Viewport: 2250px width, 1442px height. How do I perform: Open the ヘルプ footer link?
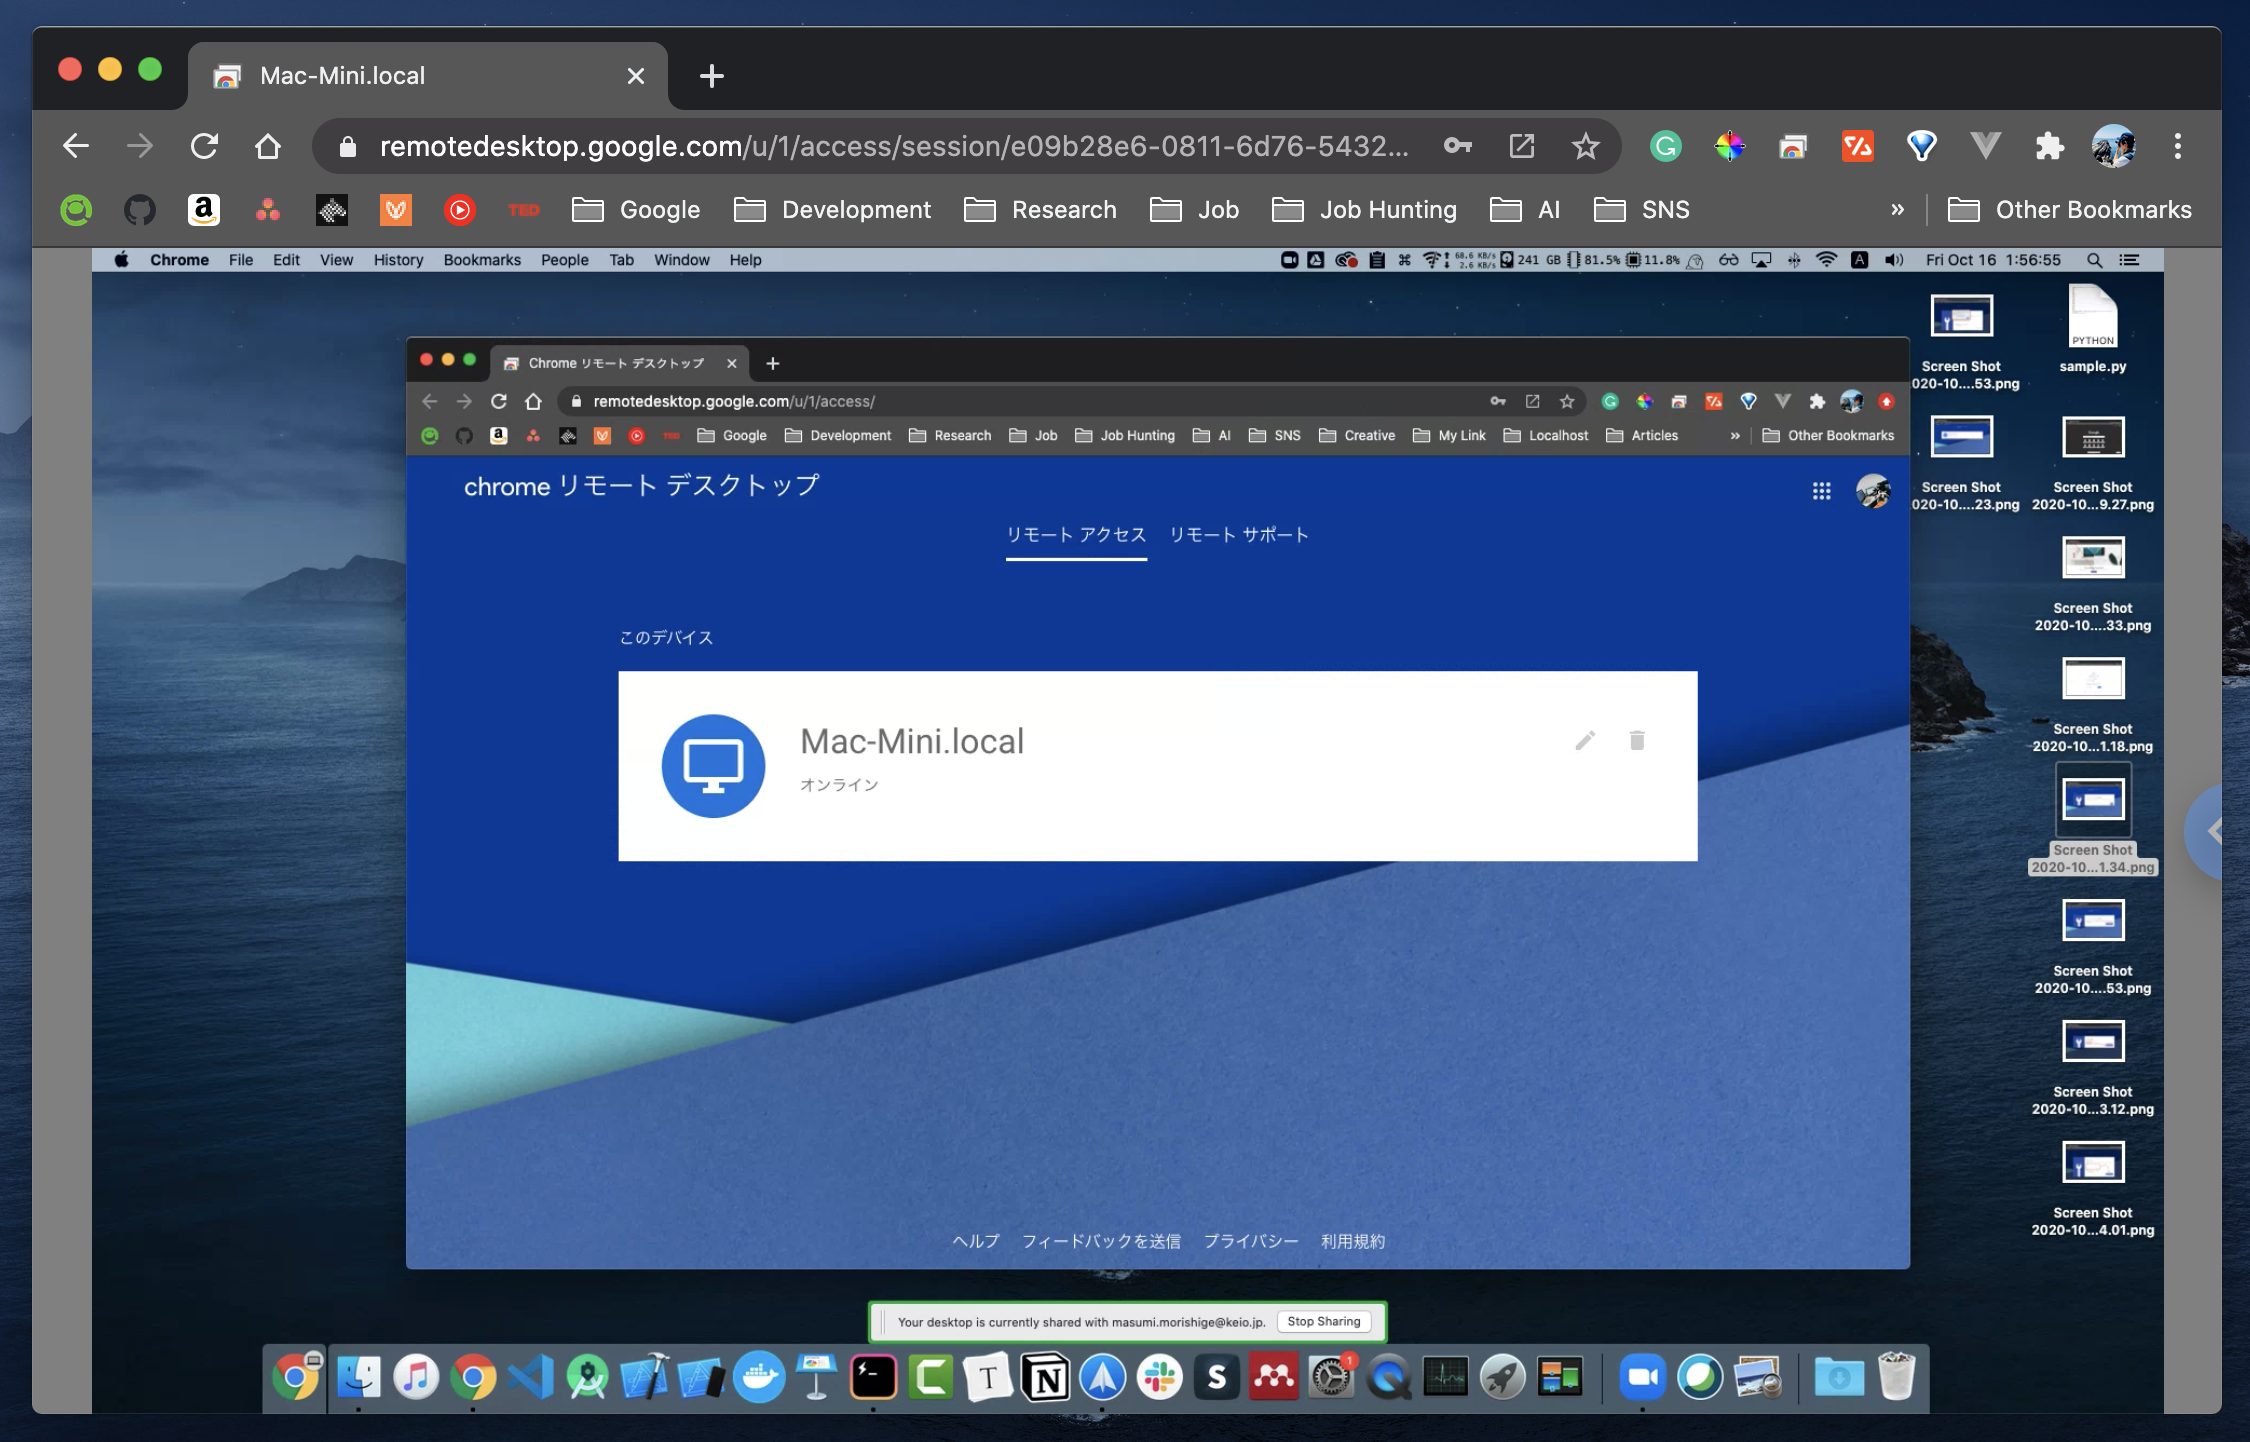coord(975,1241)
